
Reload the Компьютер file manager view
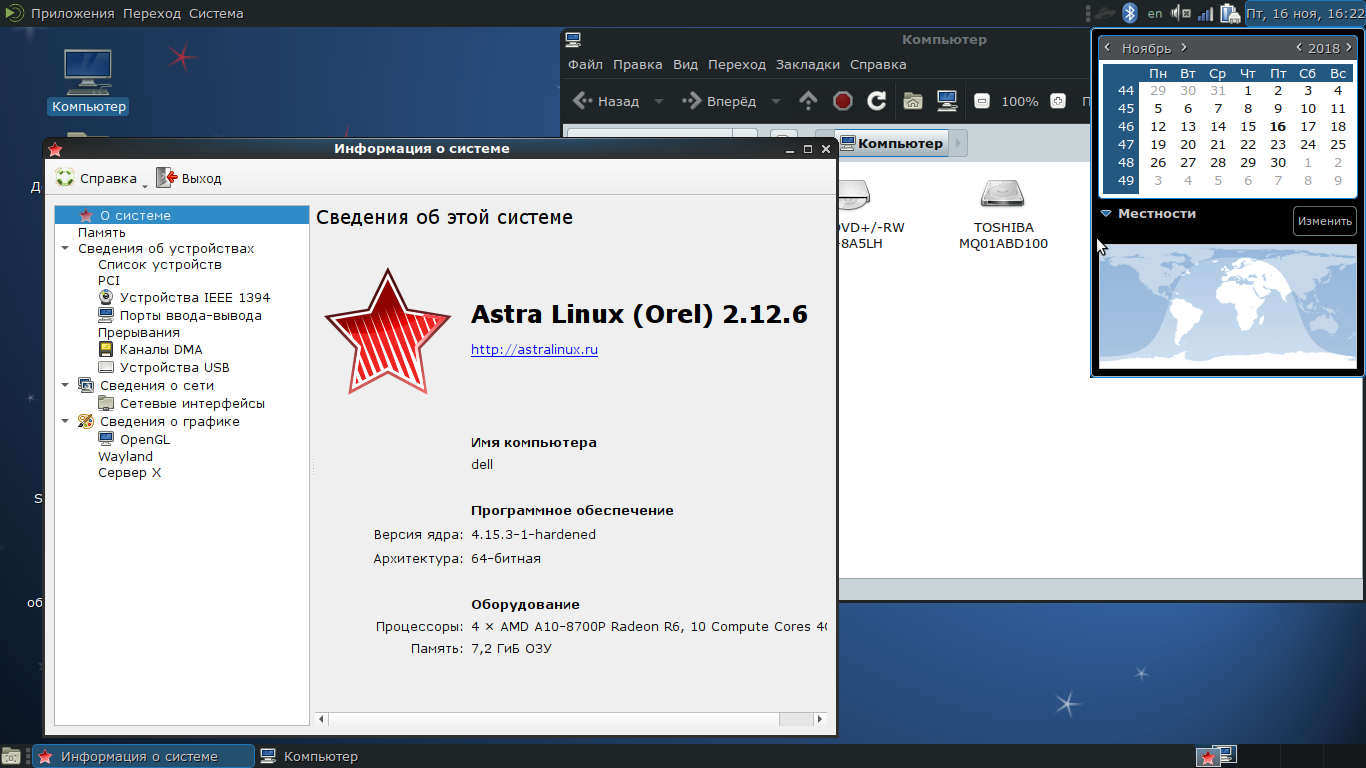coord(877,101)
